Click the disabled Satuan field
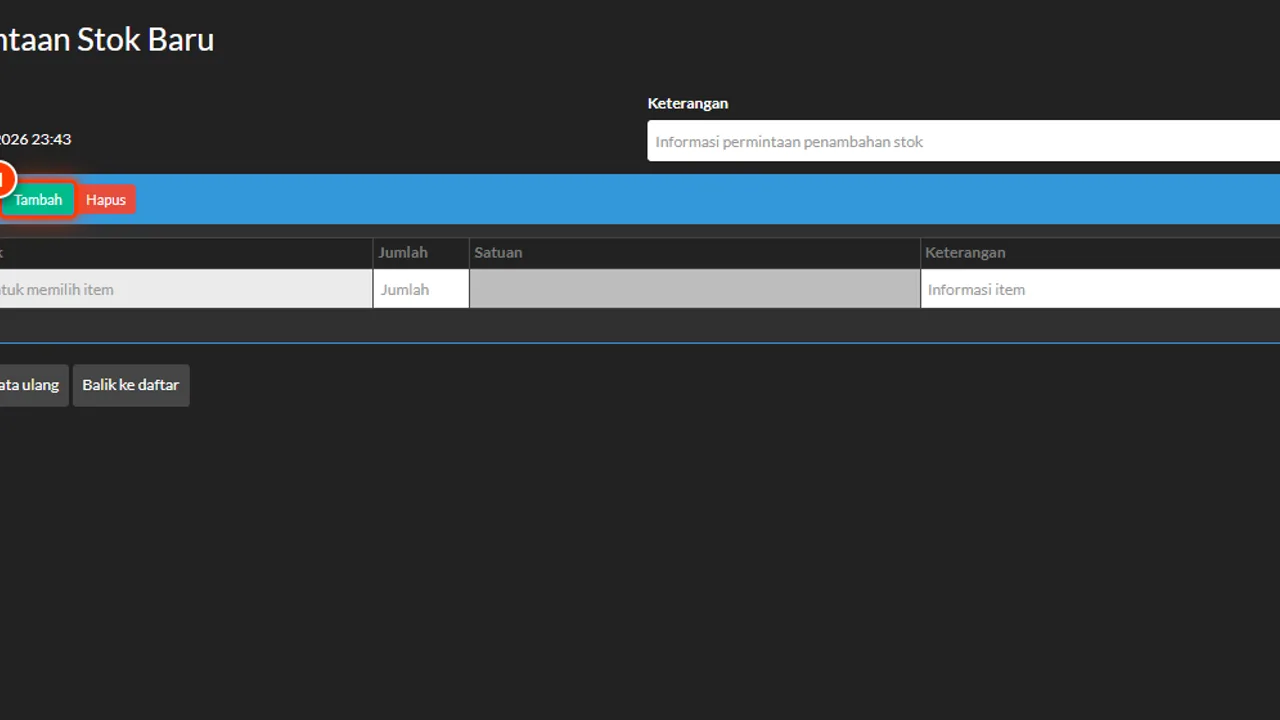This screenshot has width=1280, height=720. 695,289
